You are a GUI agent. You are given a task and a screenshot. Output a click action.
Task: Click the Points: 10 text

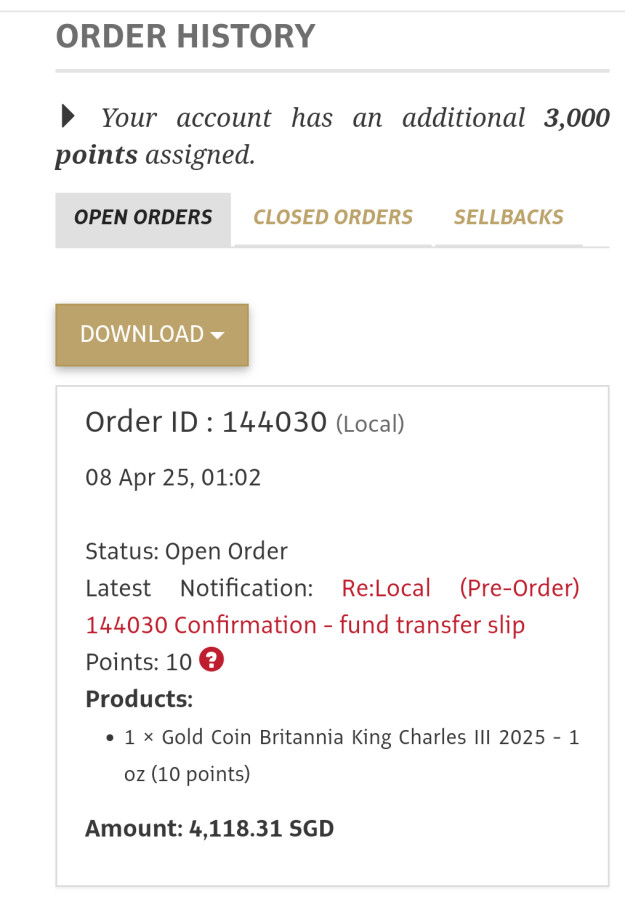tap(138, 661)
